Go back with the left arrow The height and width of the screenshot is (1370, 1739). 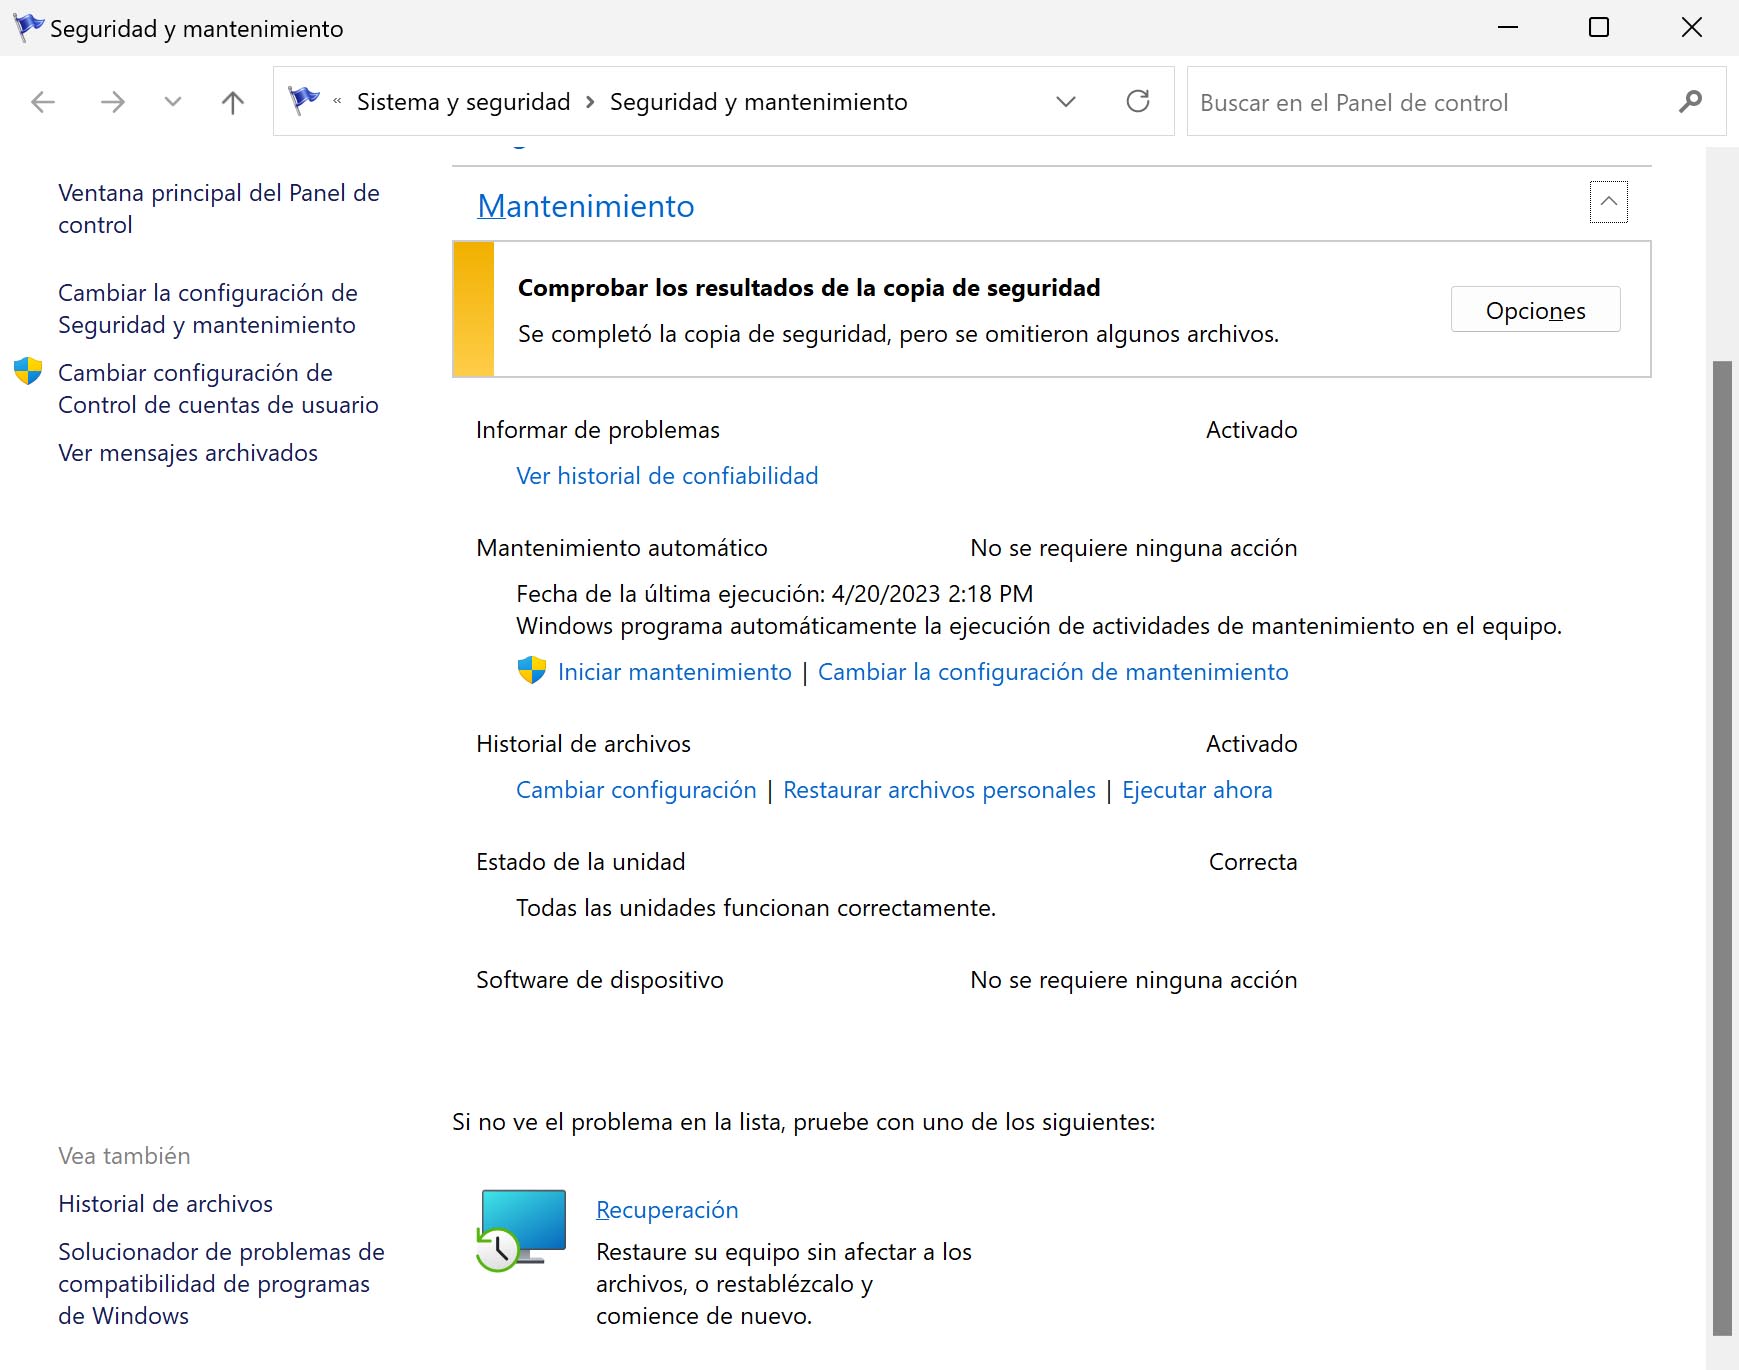tap(43, 102)
